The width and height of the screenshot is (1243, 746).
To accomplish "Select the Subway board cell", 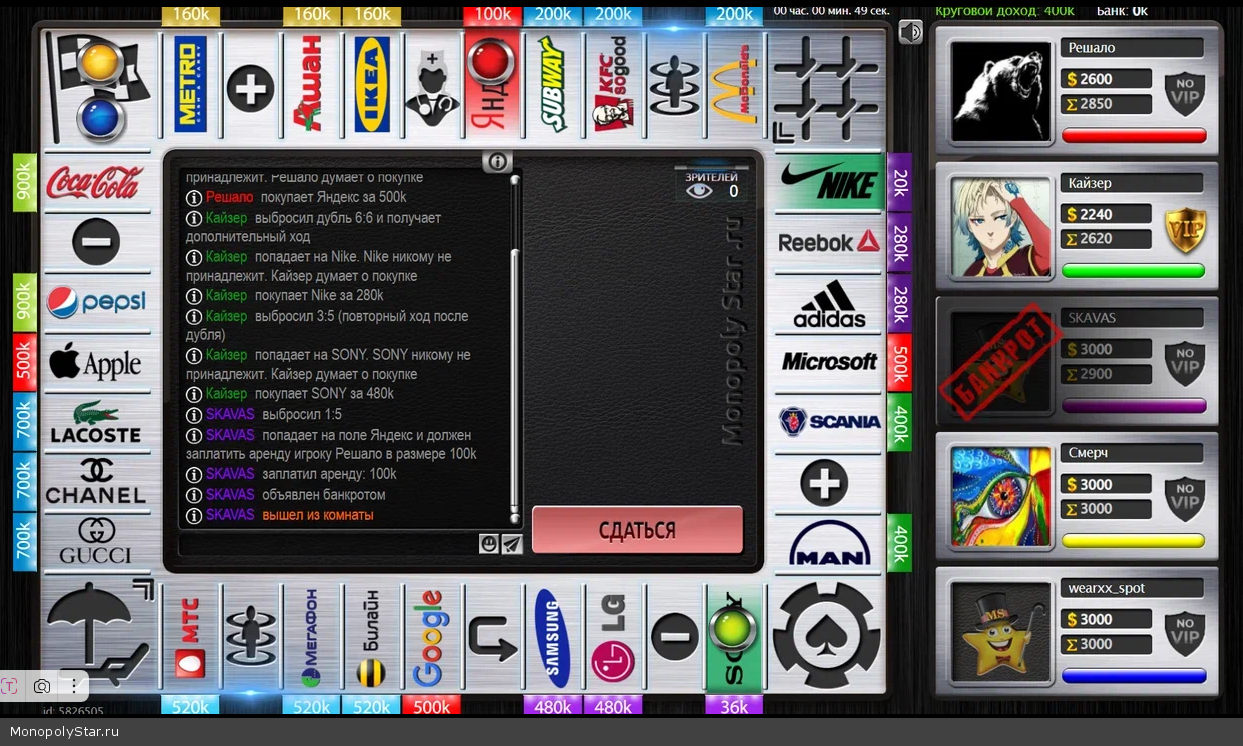I will [x=553, y=85].
